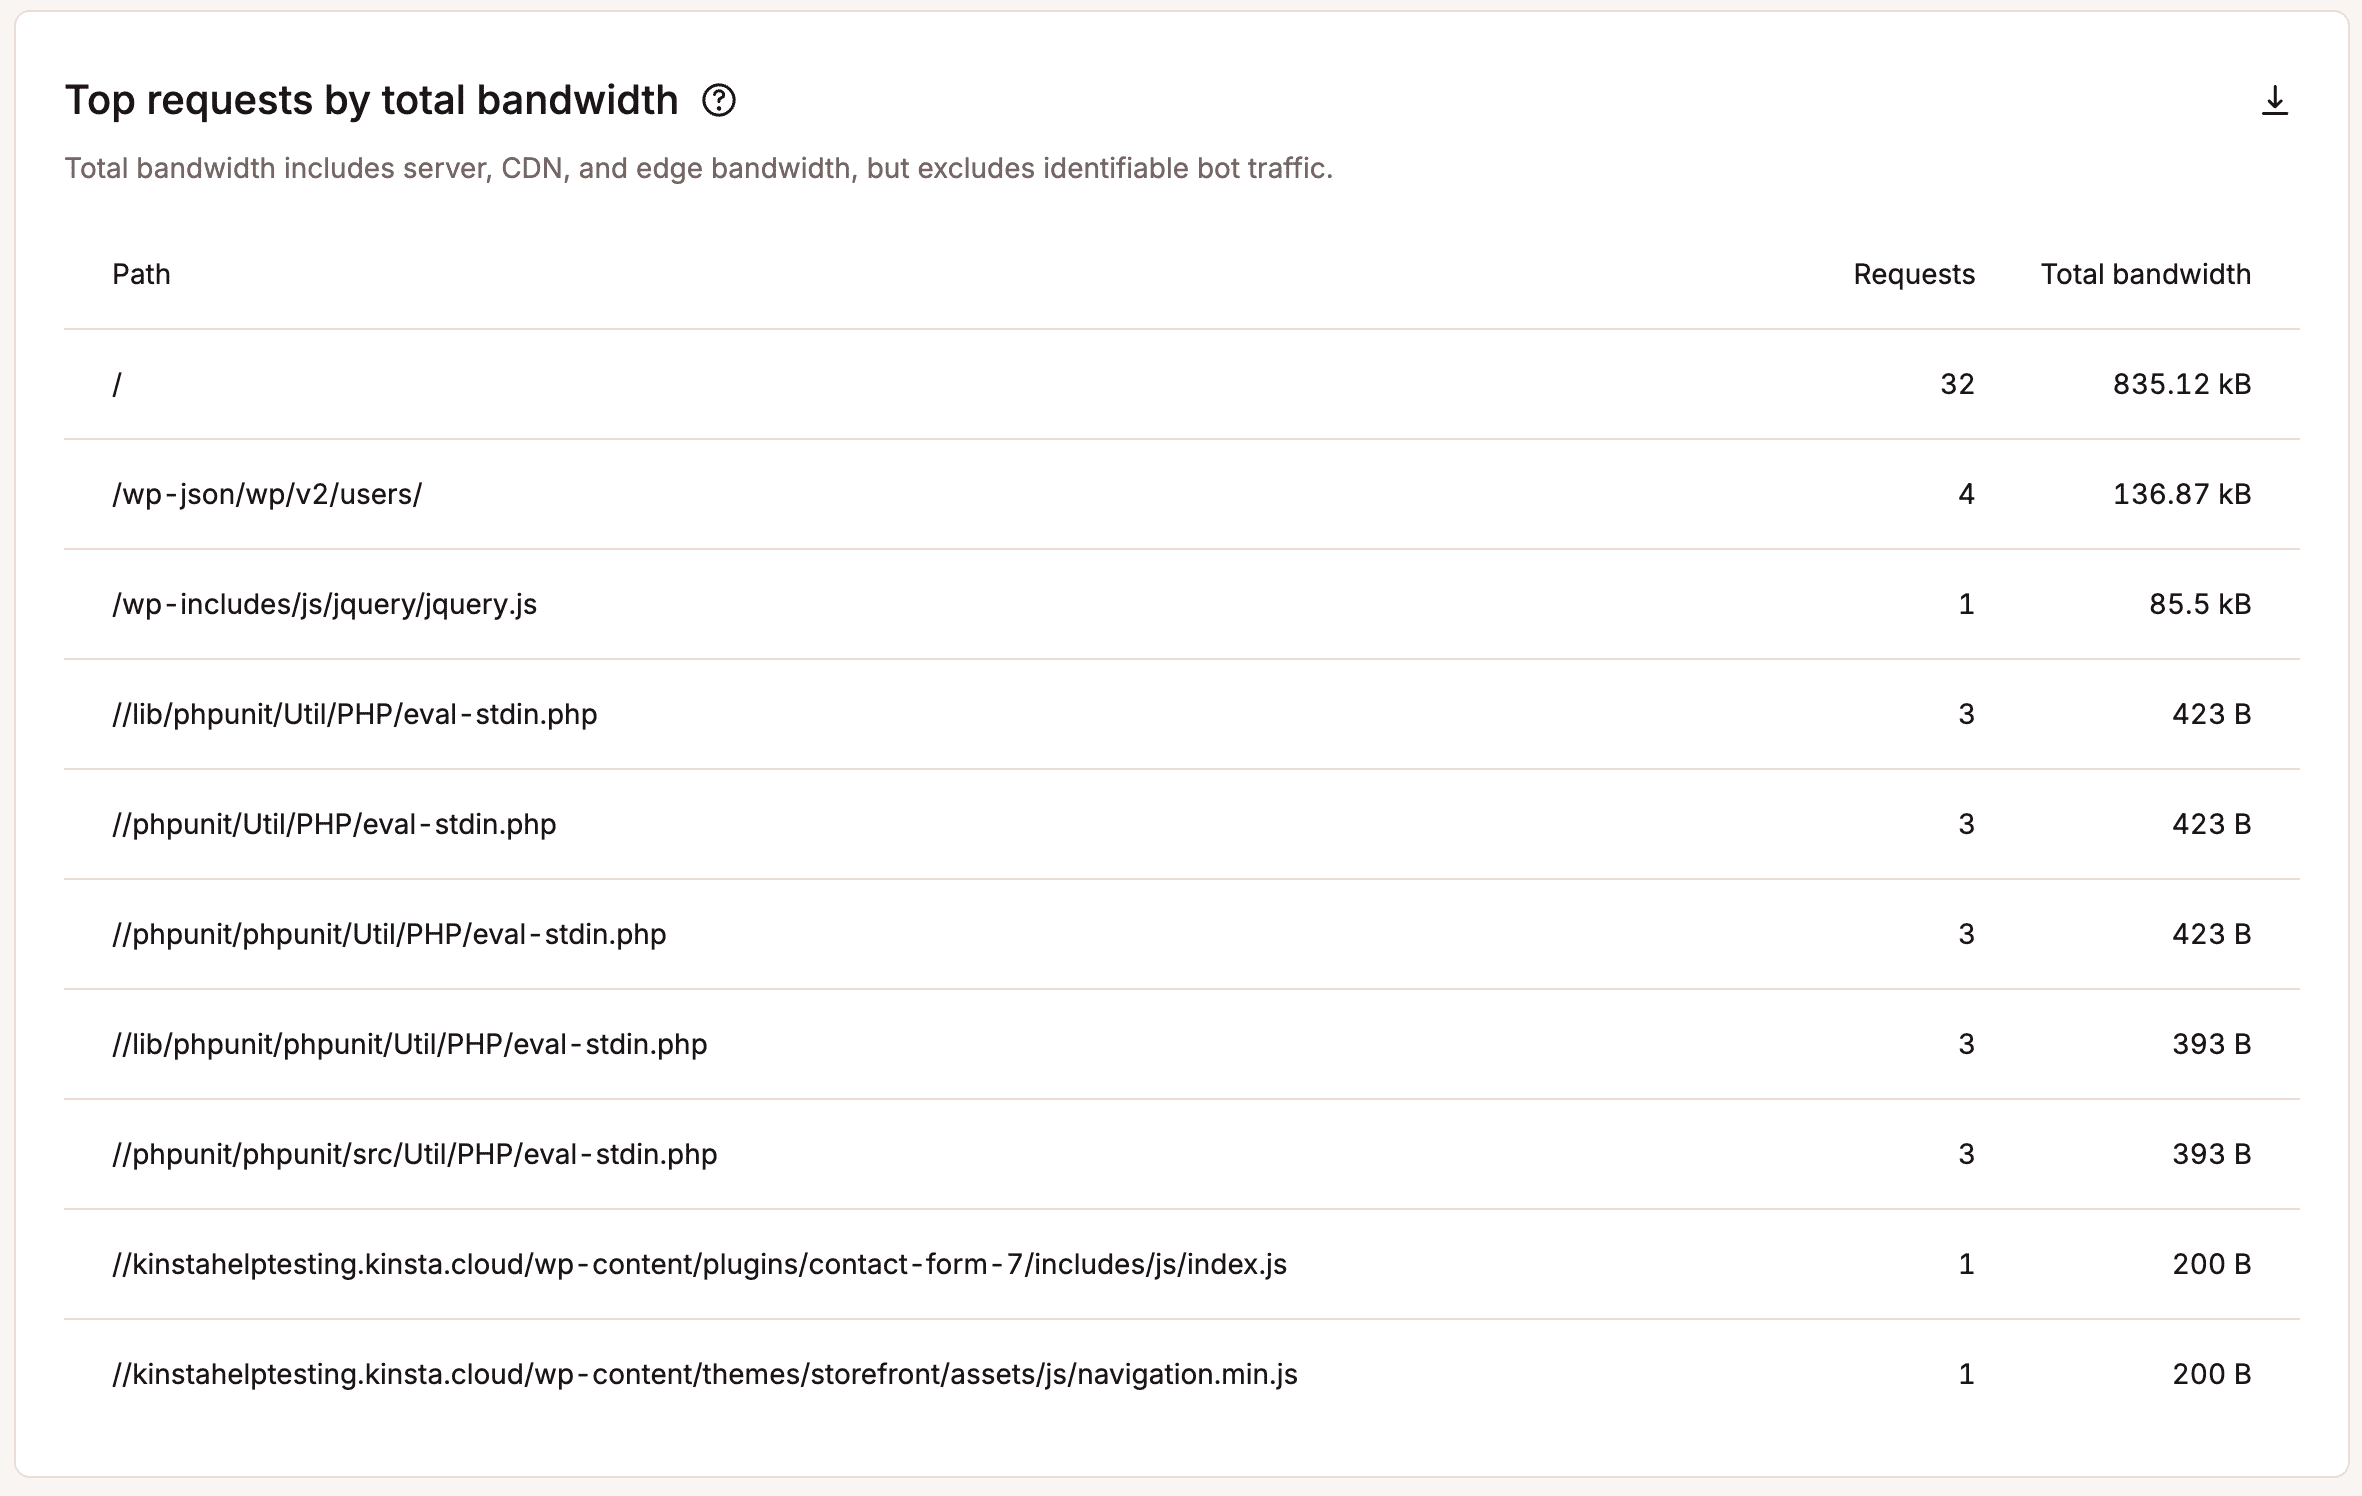
Task: Click the help question mark icon
Action: (x=718, y=101)
